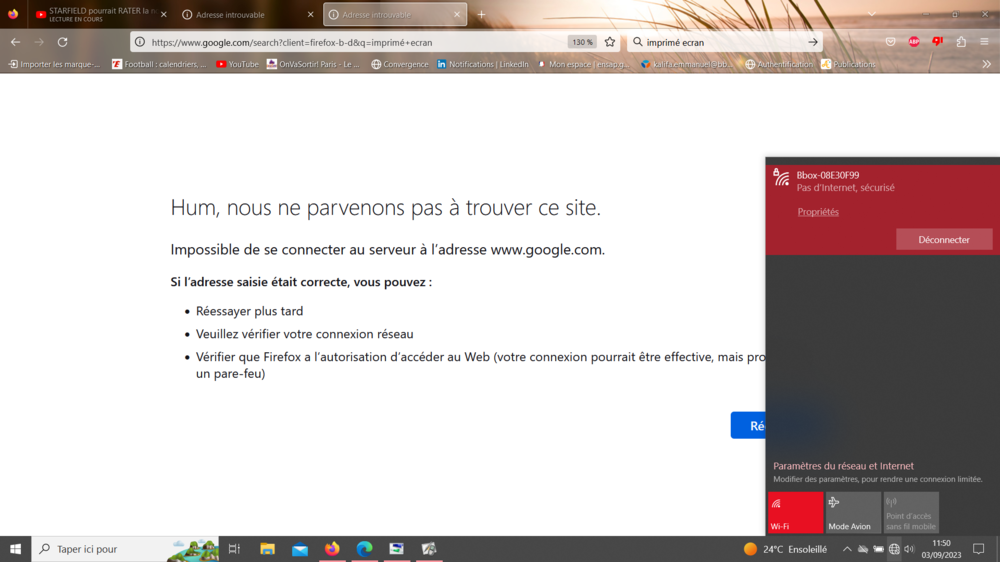The height and width of the screenshot is (562, 1000).
Task: Reload the page with the refresh icon
Action: [62, 42]
